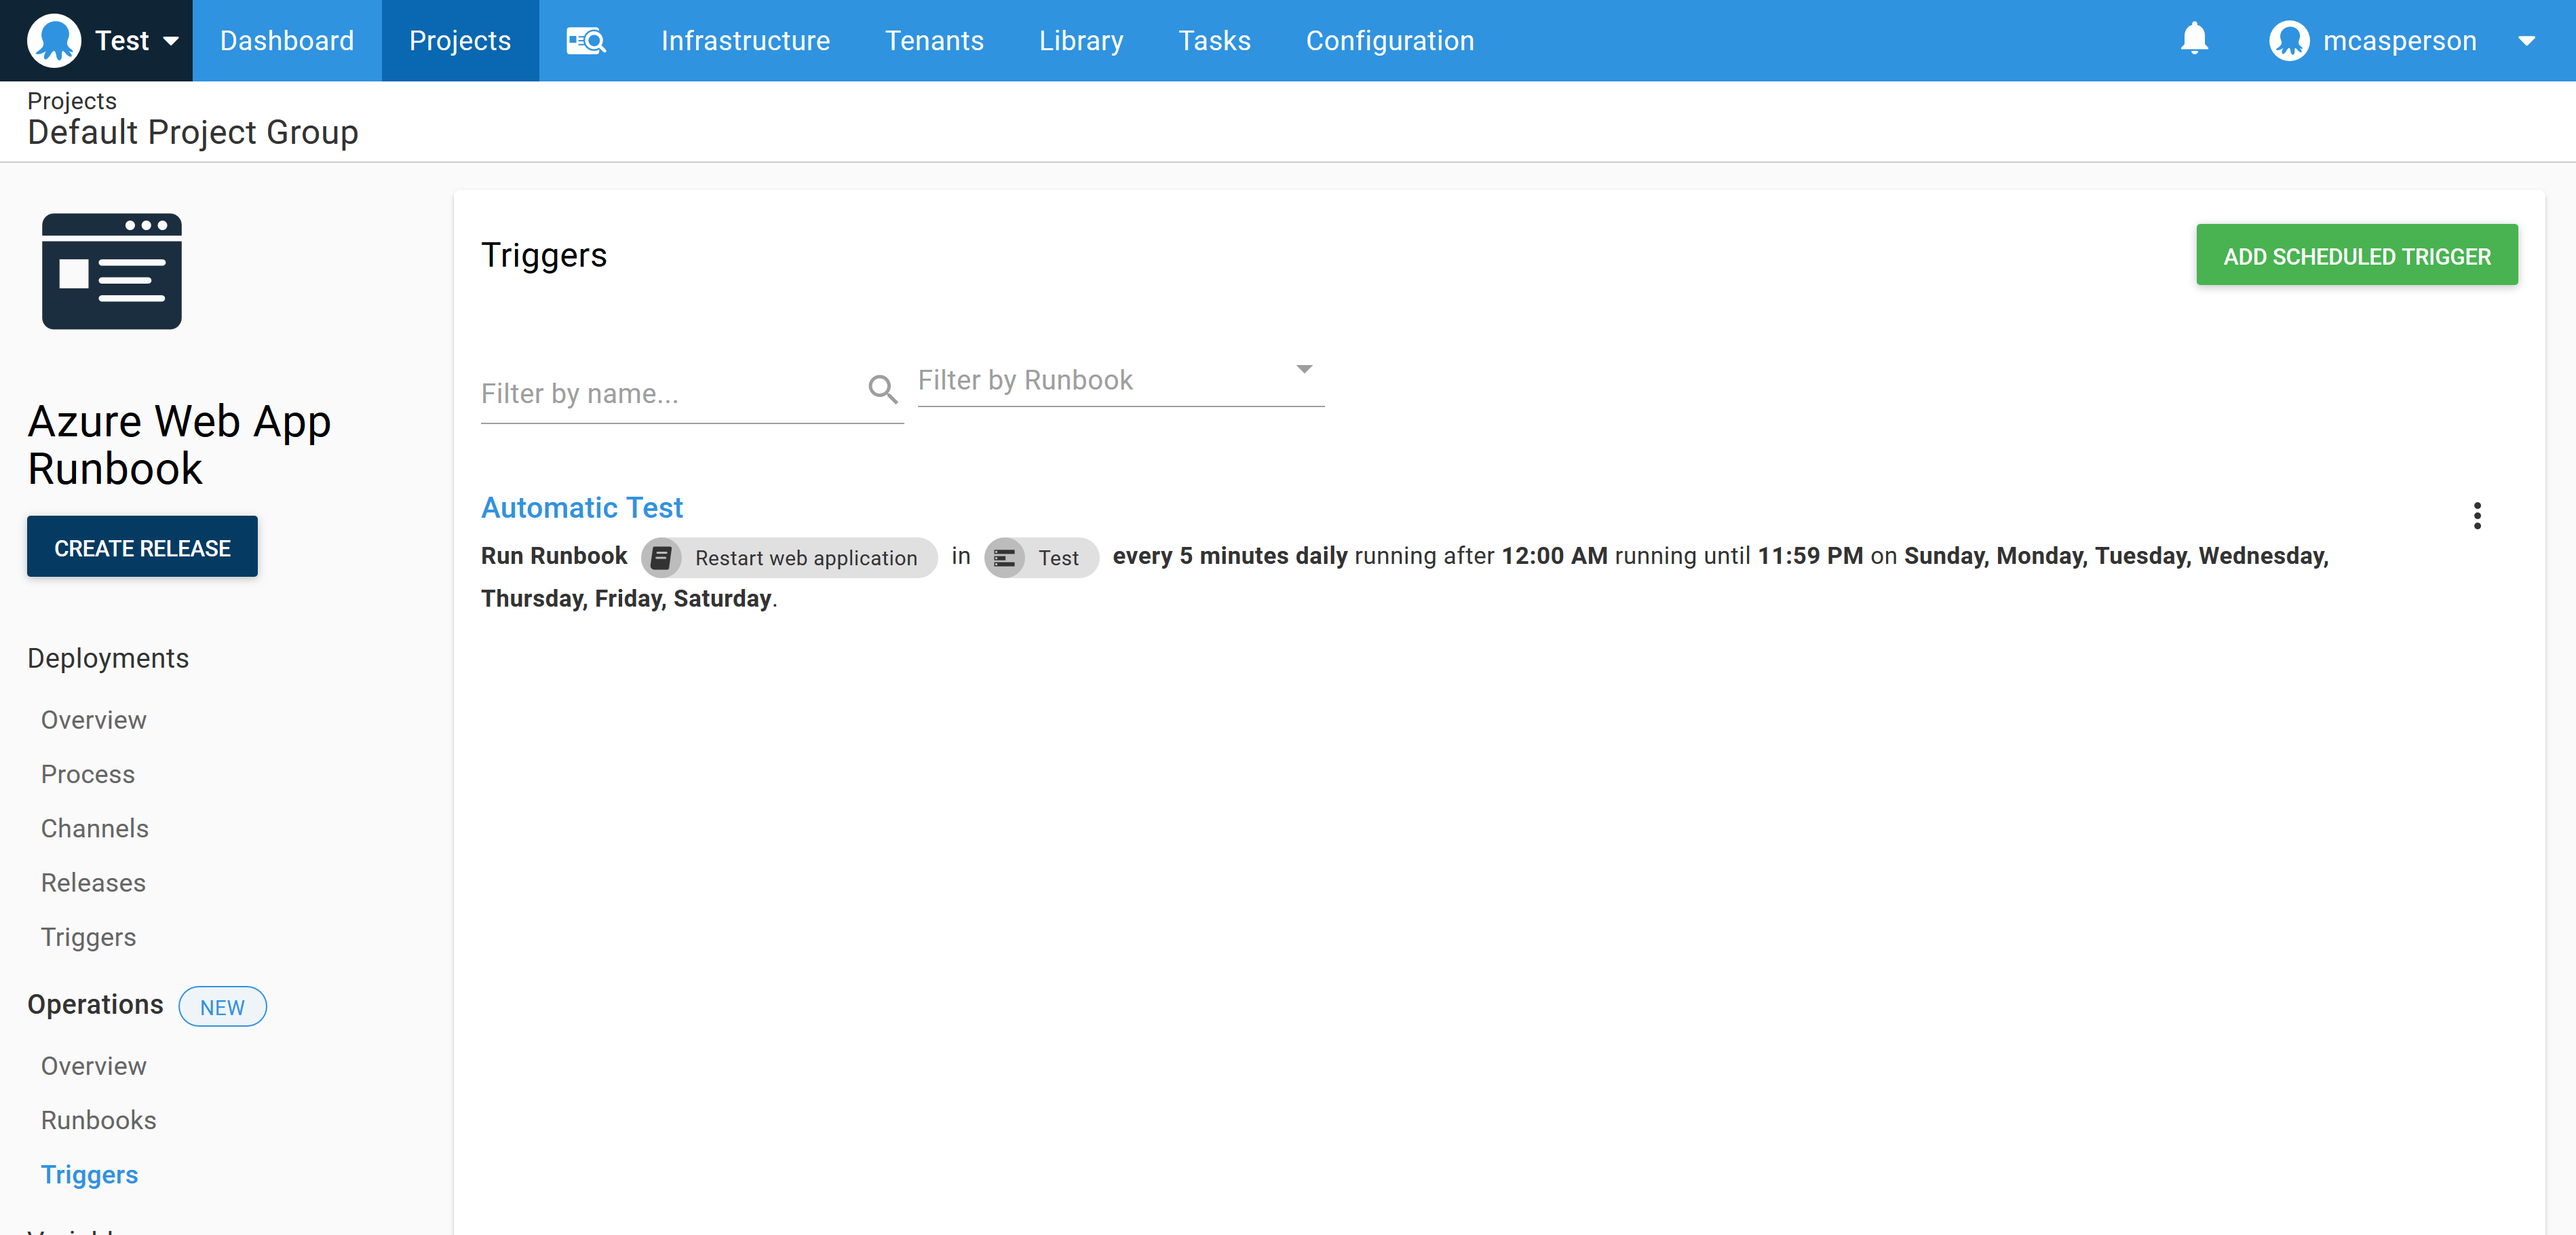Select Runbooks under Operations
This screenshot has height=1235, width=2576.
click(98, 1119)
